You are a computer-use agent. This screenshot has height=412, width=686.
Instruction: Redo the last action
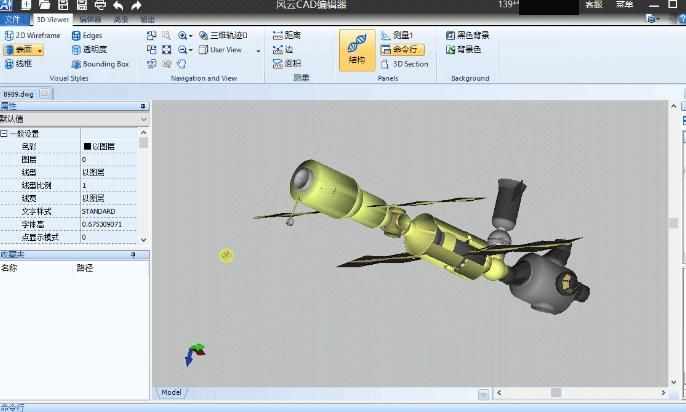136,5
